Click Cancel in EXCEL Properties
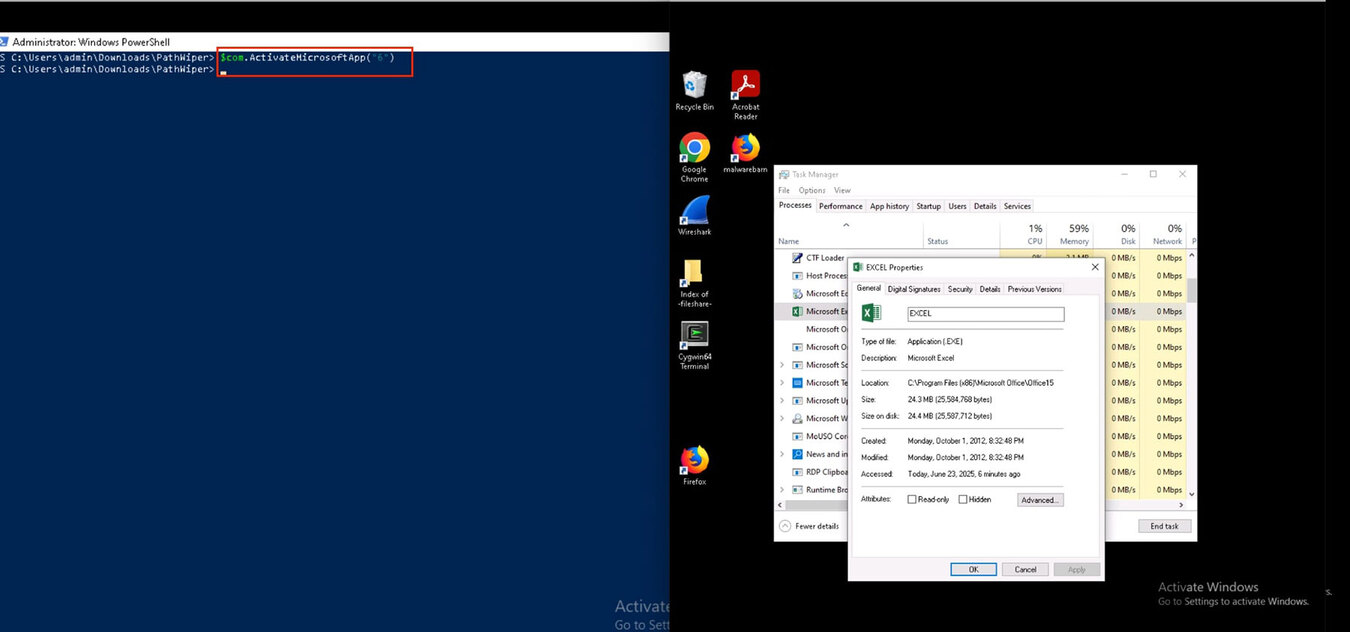1350x632 pixels. click(1025, 569)
